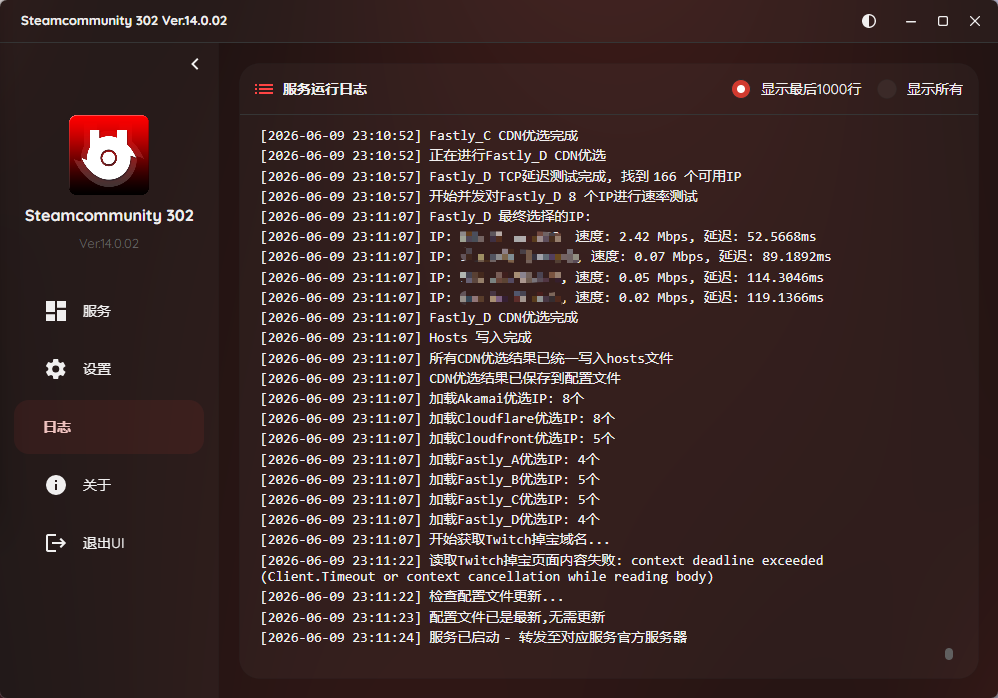Viewport: 998px width, 698px height.
Task: Open the 服务 page via grid icon
Action: pos(56,311)
